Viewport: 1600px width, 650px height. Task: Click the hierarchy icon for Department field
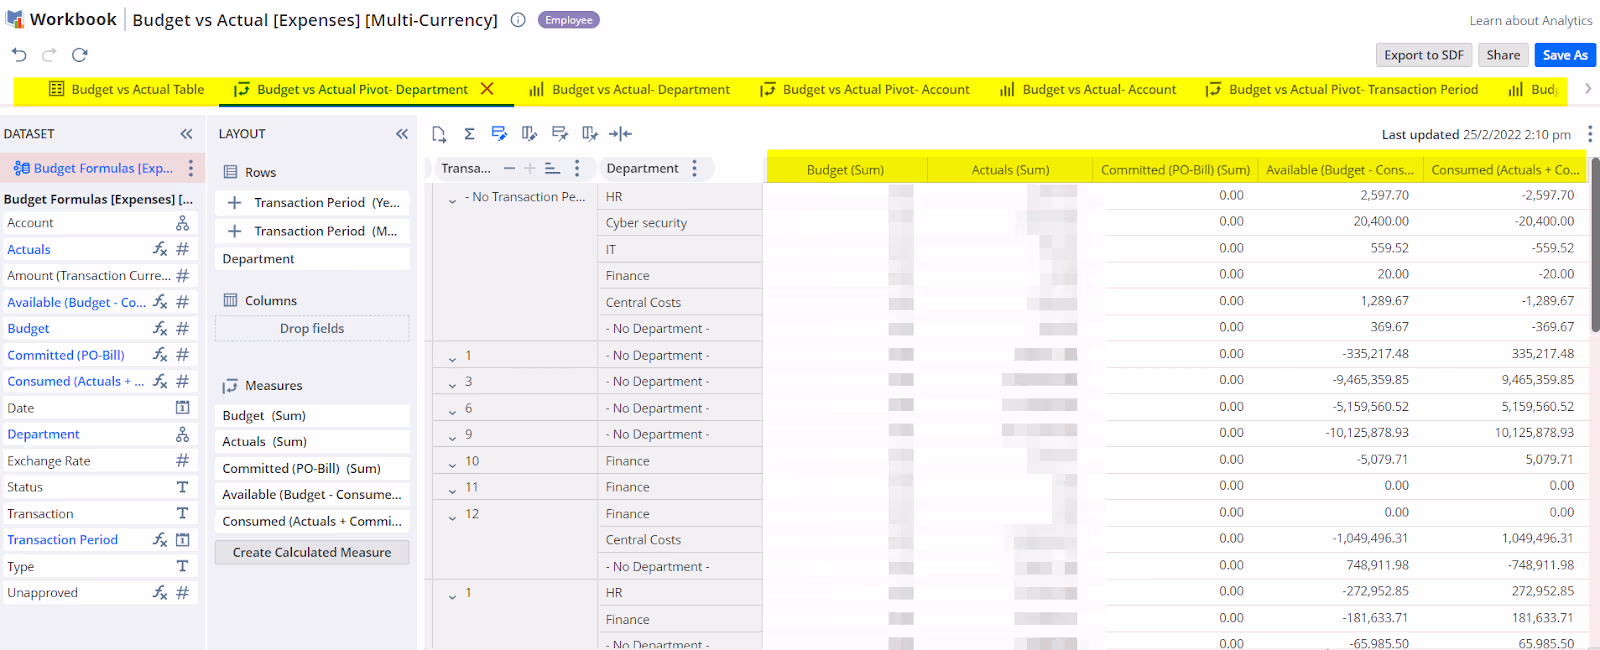point(182,434)
